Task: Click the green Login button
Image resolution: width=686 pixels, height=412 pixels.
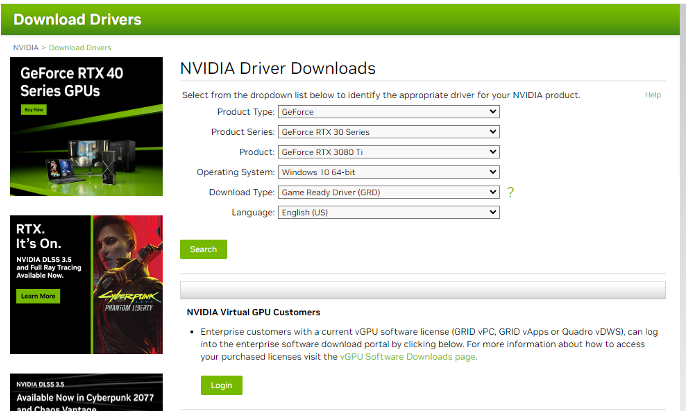Action: pos(221,385)
